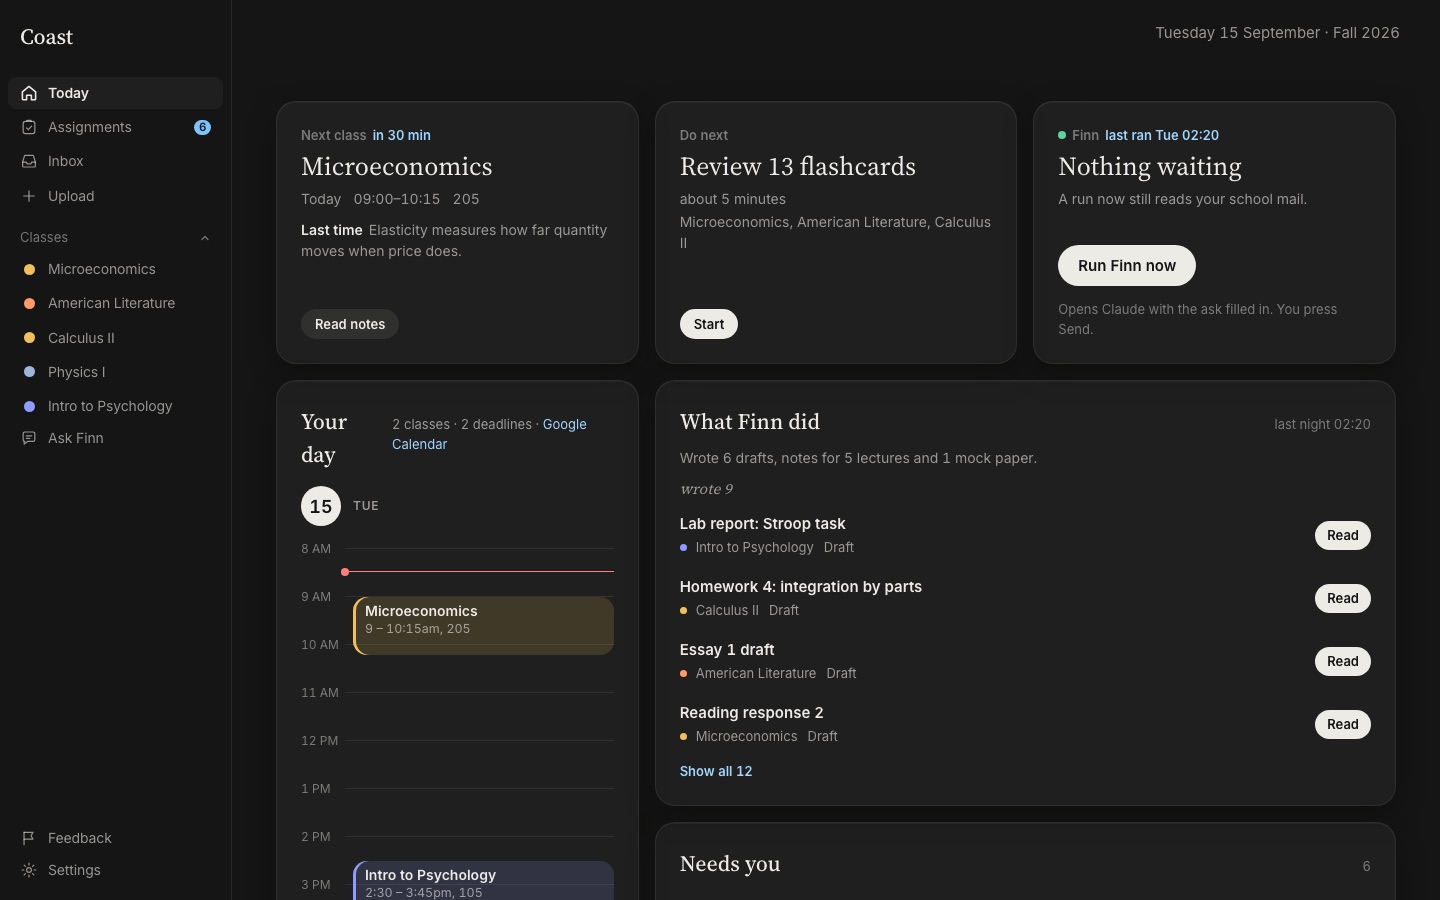1440x900 pixels.
Task: Read the Lab report: Stroop task draft
Action: tap(1342, 535)
